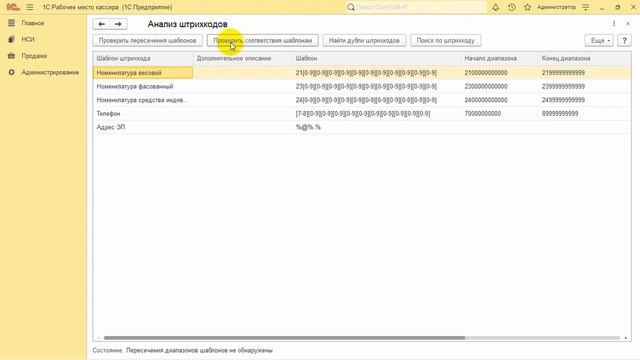This screenshot has height=360, width=640.
Task: Go back with the left arrow
Action: (101, 24)
